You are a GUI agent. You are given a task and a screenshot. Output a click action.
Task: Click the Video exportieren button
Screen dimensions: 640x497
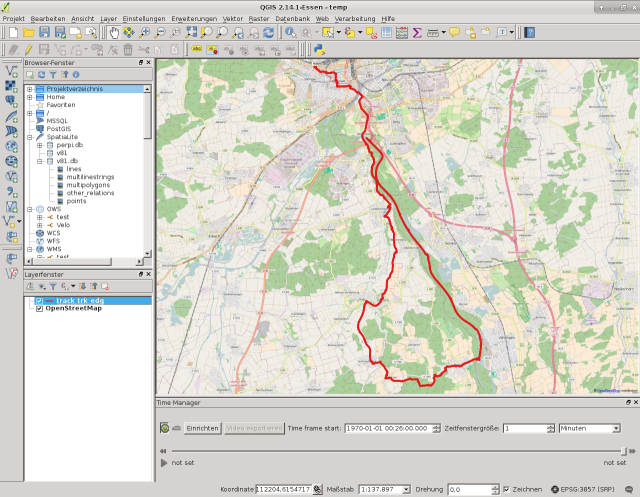[254, 428]
